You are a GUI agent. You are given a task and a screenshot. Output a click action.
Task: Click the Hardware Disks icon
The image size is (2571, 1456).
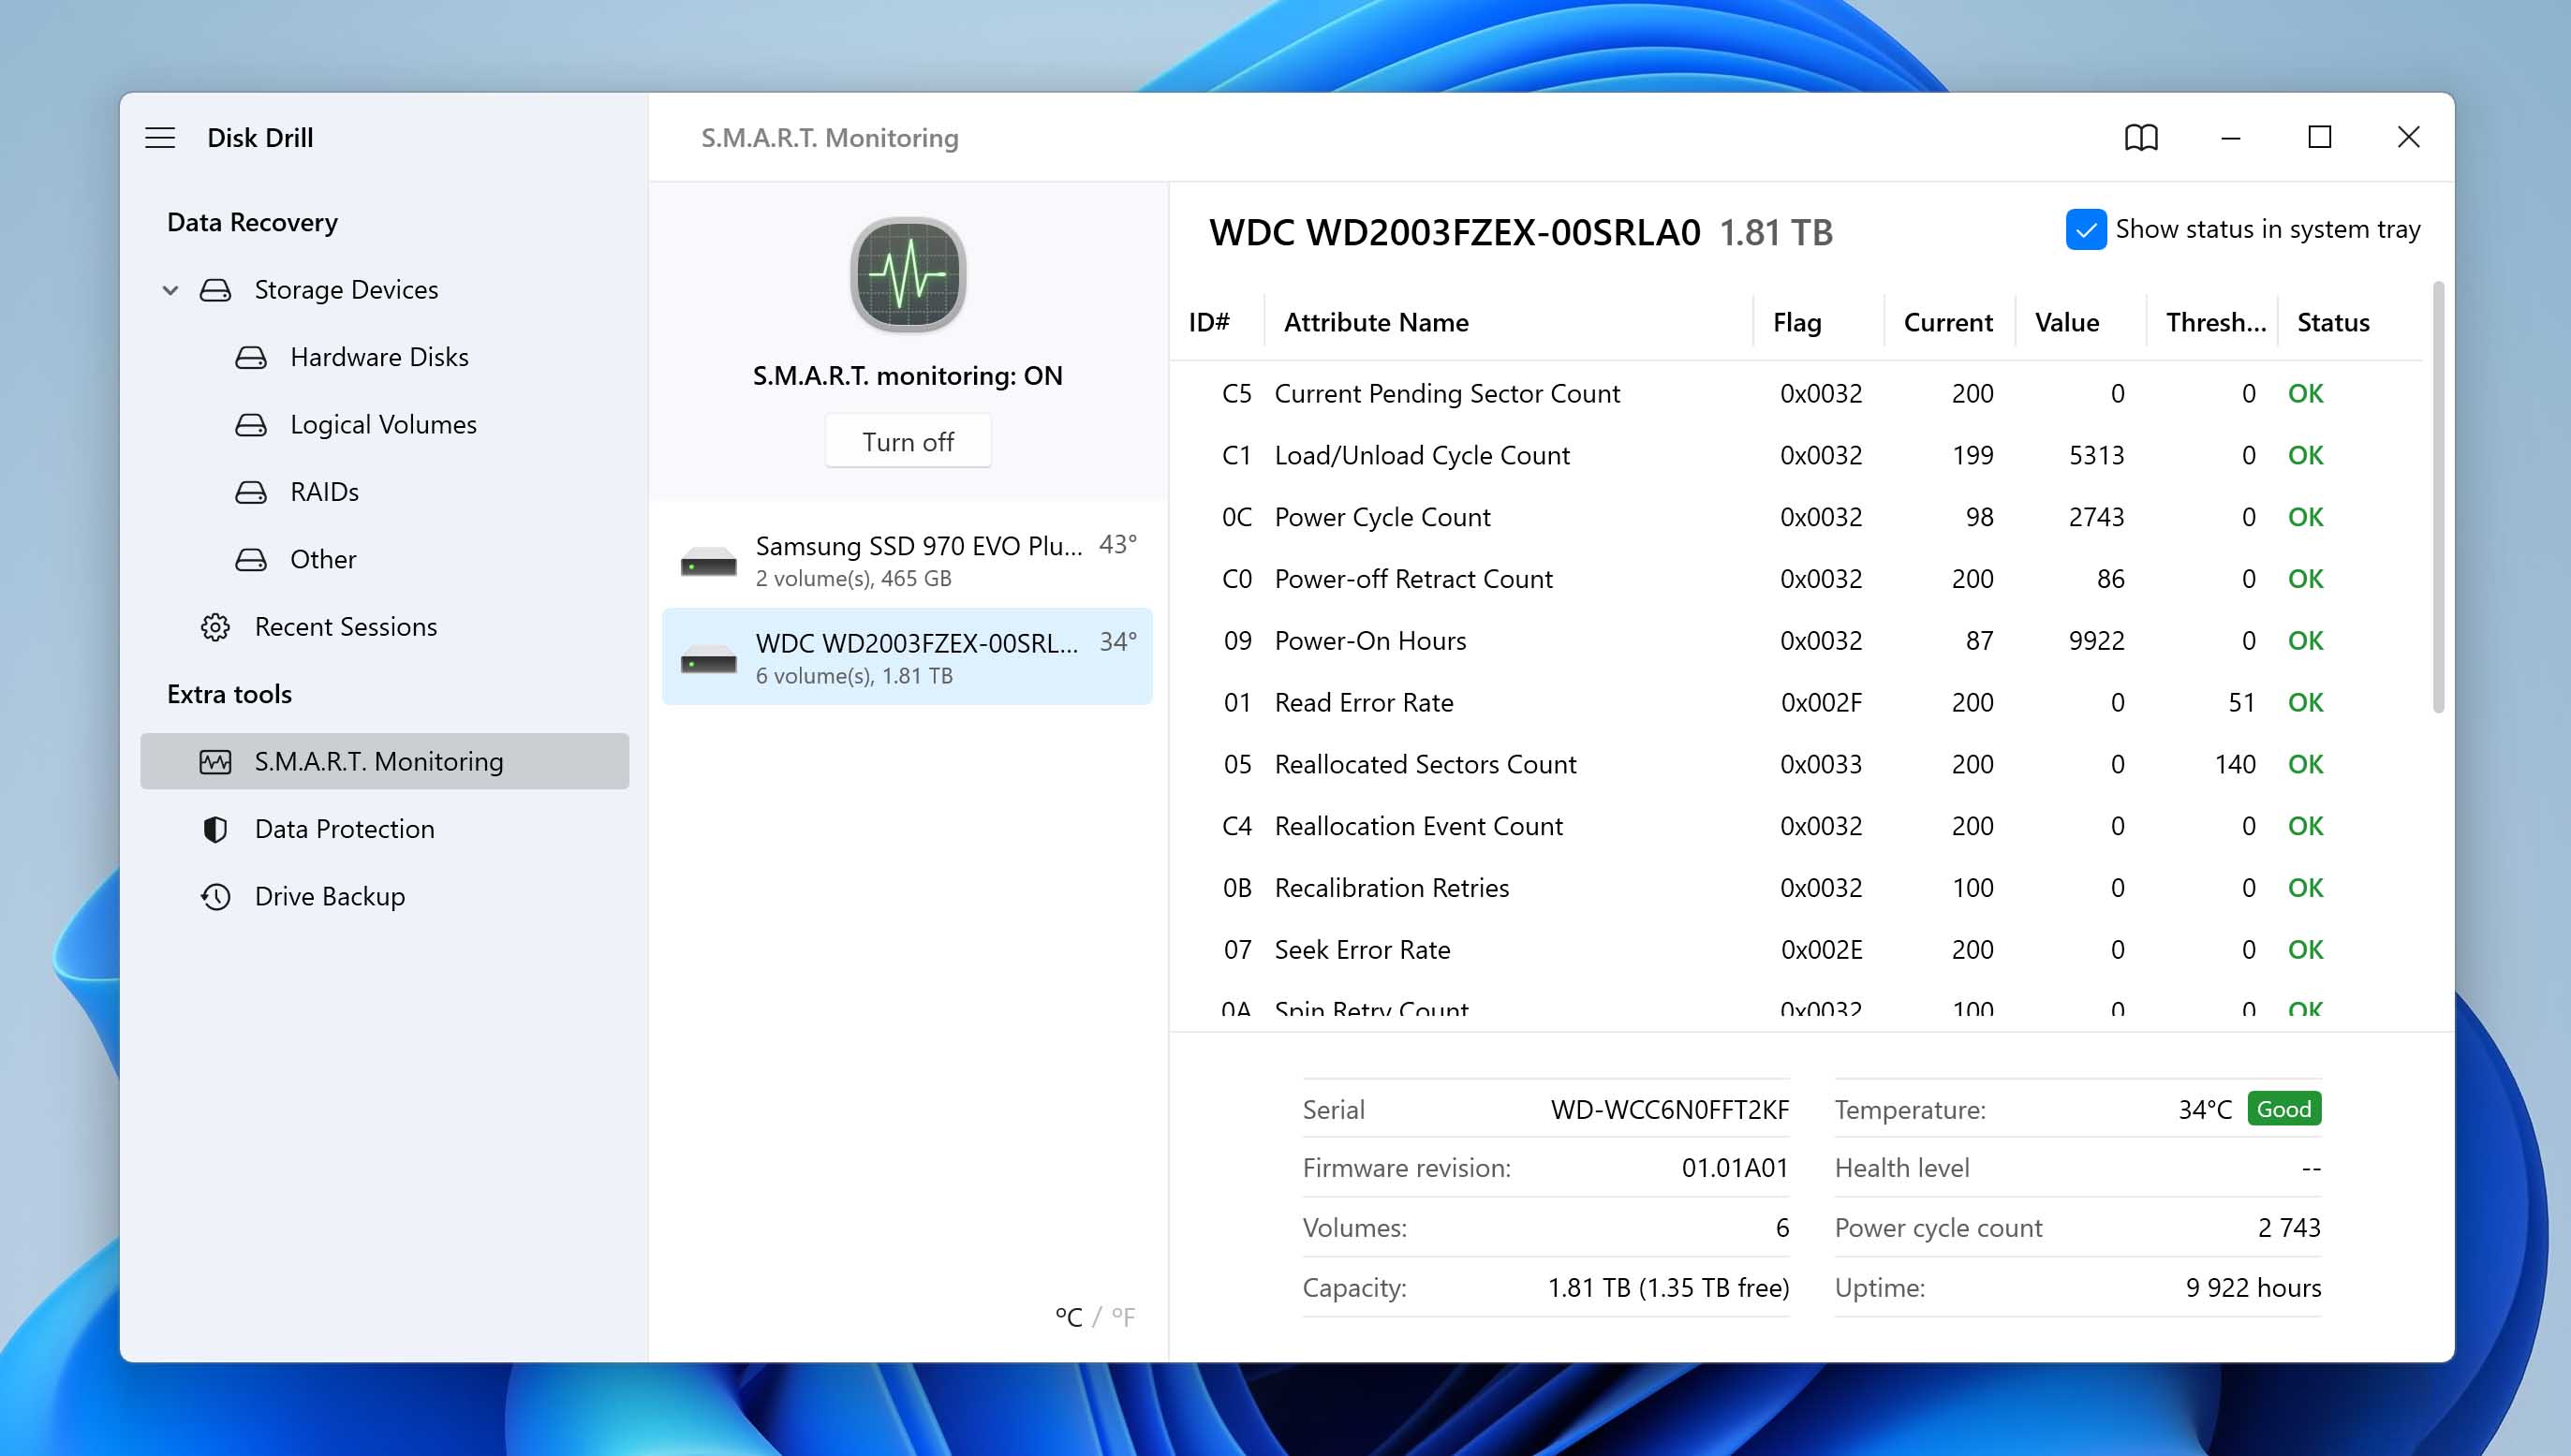pyautogui.click(x=254, y=357)
